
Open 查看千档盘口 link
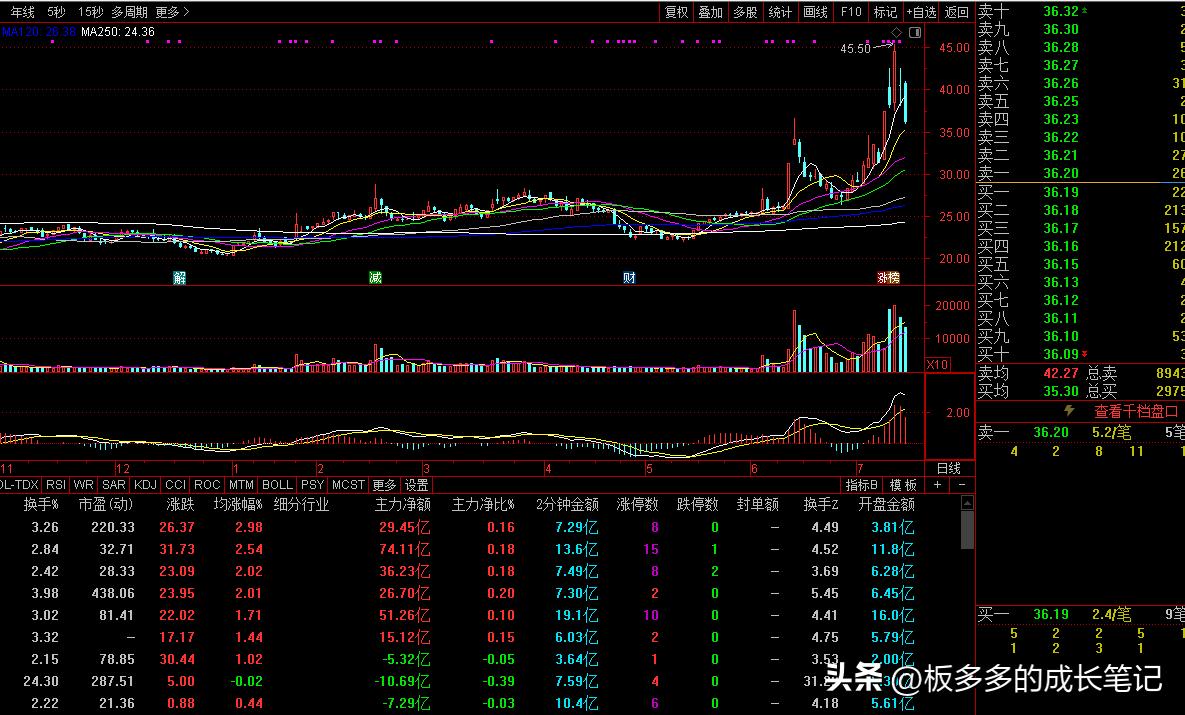pos(1137,411)
